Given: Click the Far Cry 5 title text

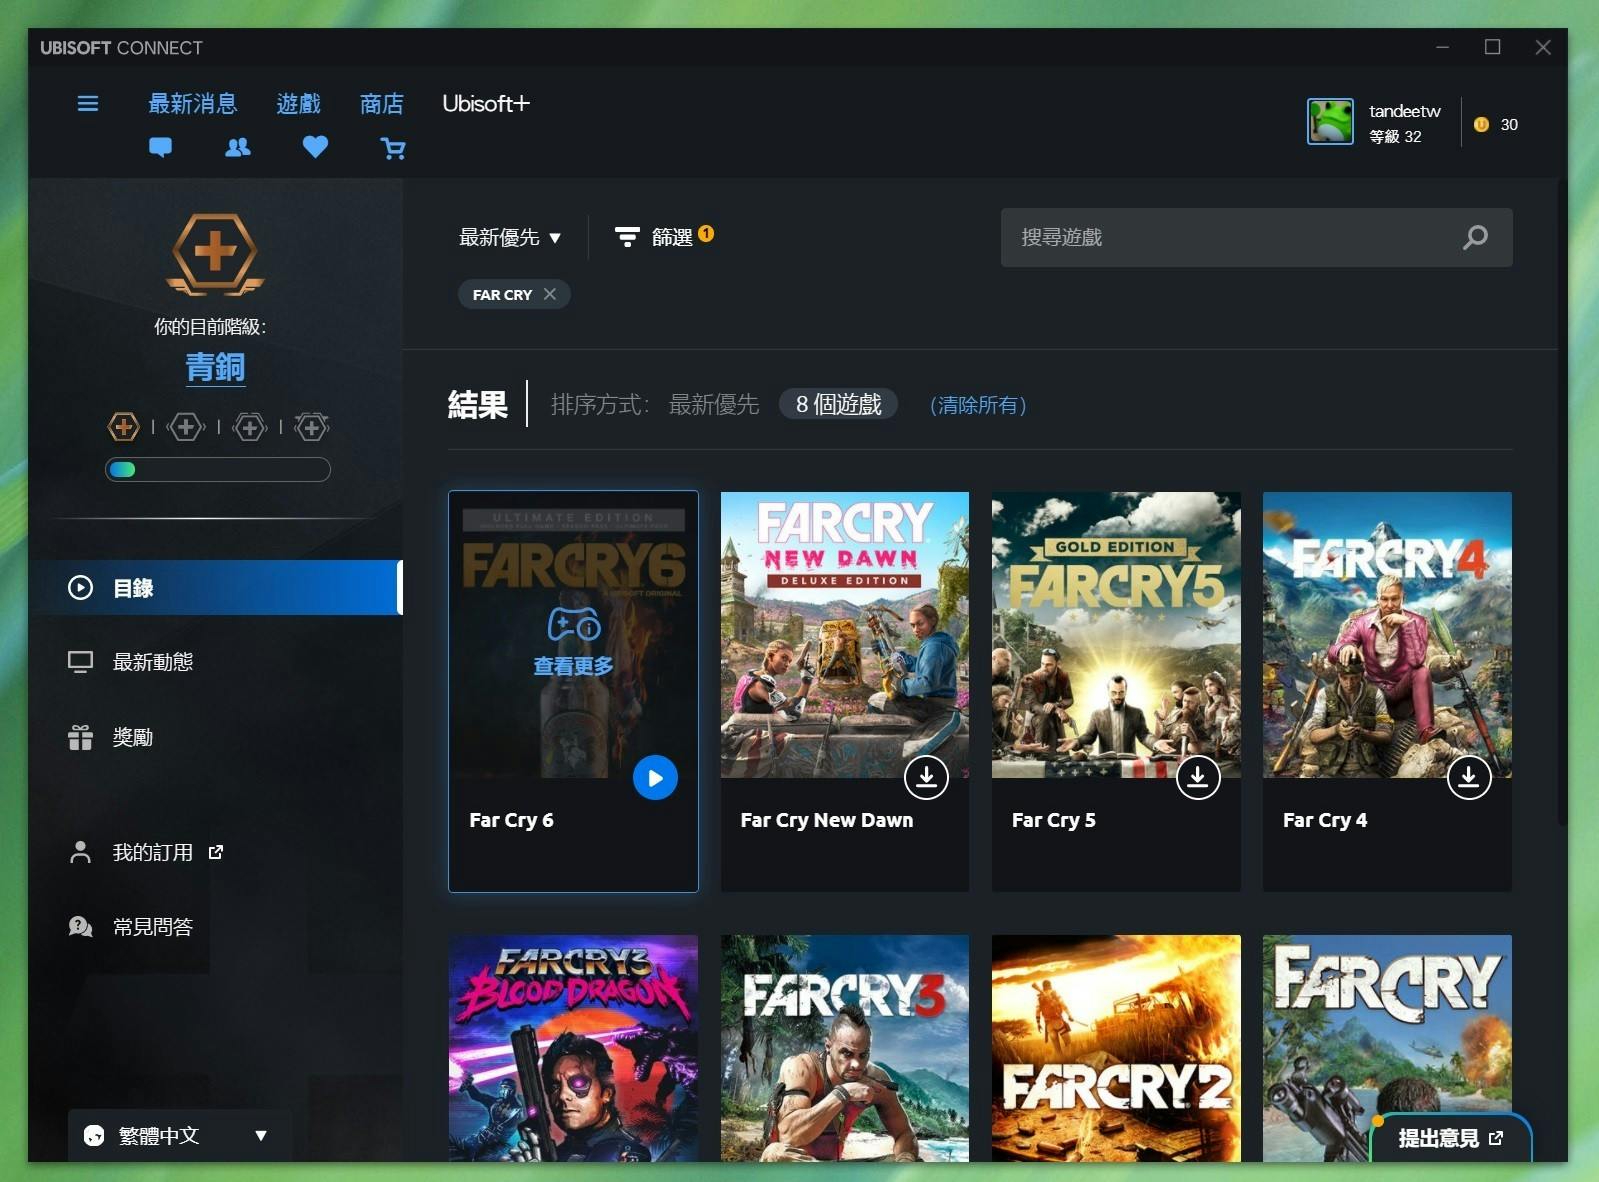Looking at the screenshot, I should (1053, 820).
